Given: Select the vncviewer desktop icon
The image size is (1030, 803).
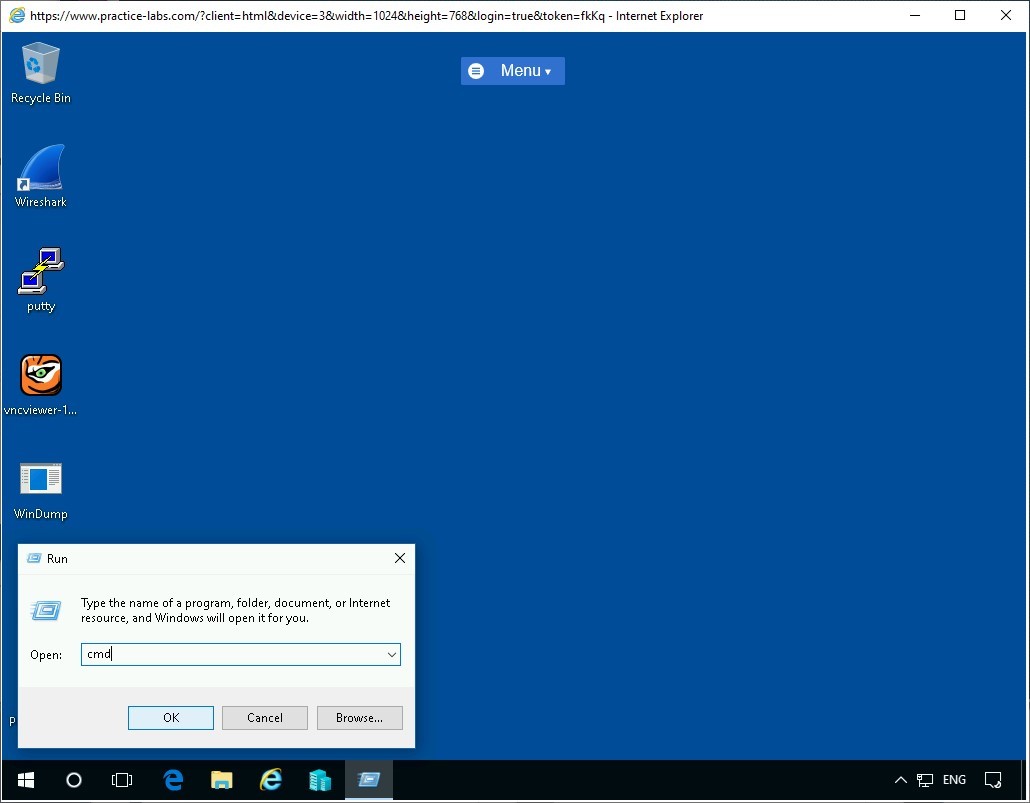Looking at the screenshot, I should [x=41, y=384].
